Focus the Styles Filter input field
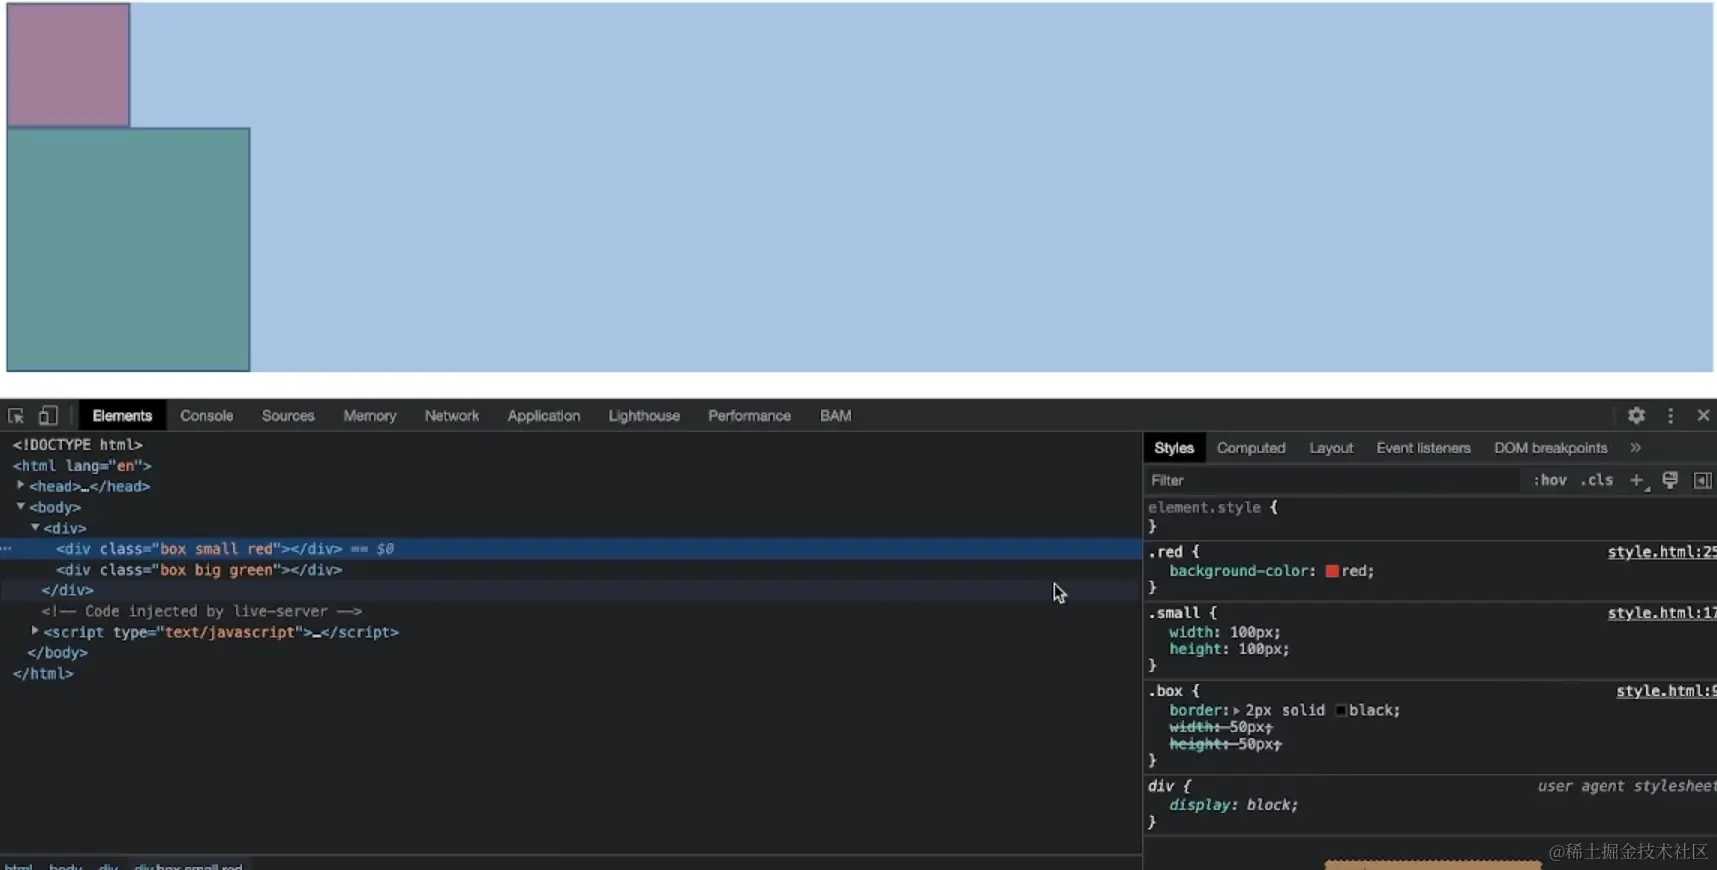Screen dimensions: 1717x870 (x=1335, y=481)
